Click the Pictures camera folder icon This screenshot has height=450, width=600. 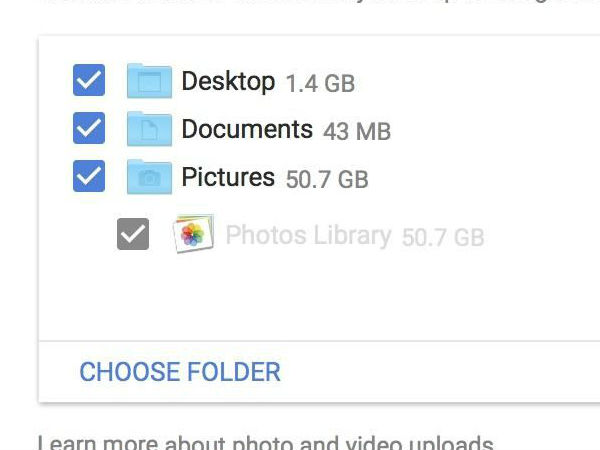[149, 177]
